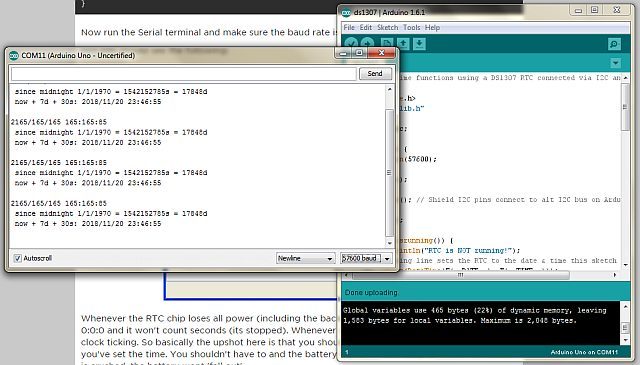Open the Tools menu
Image resolution: width=640 pixels, height=365 pixels.
411,27
